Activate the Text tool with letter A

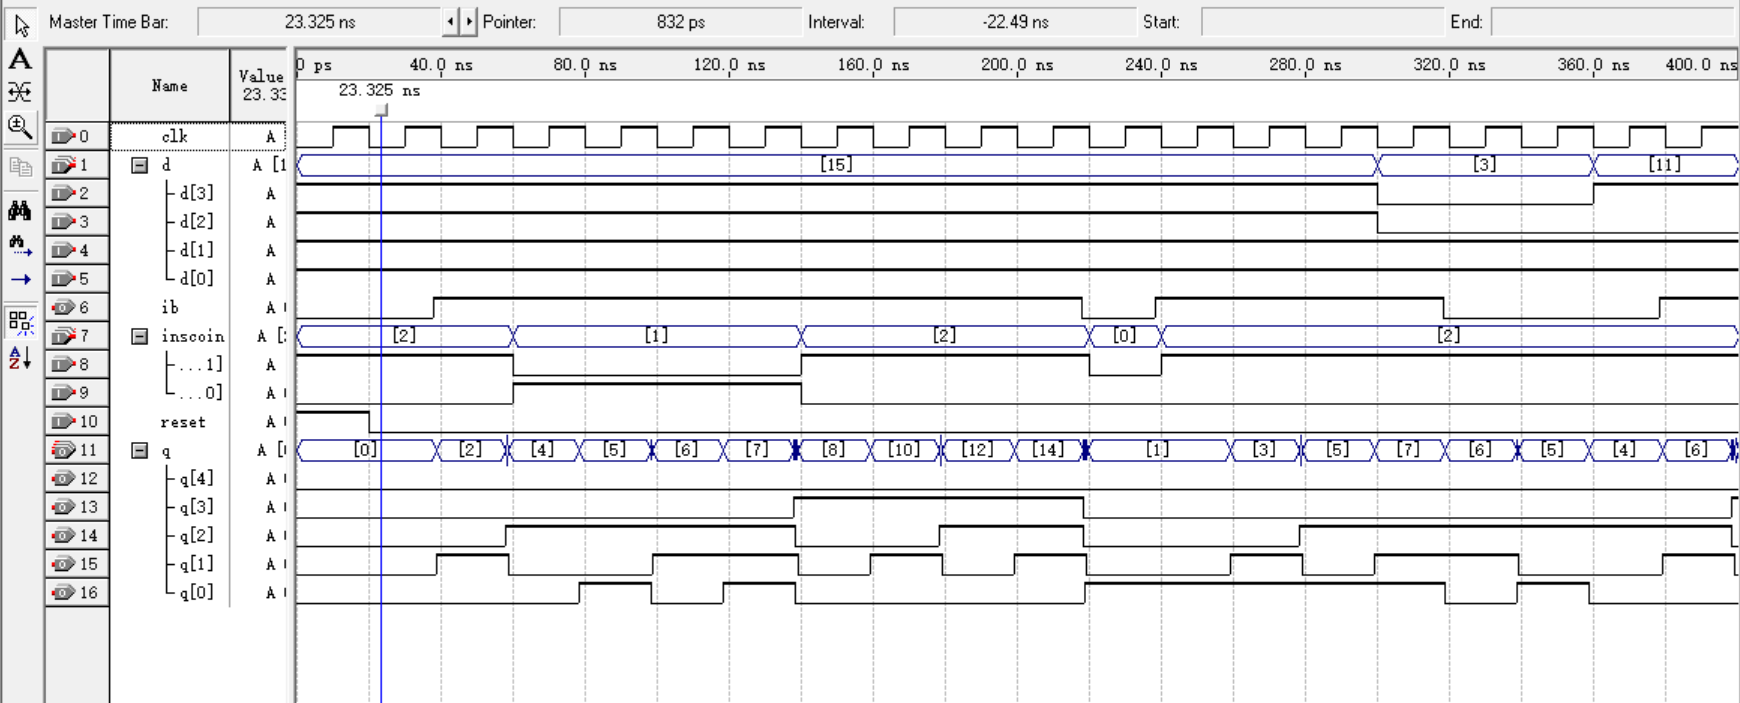[20, 59]
